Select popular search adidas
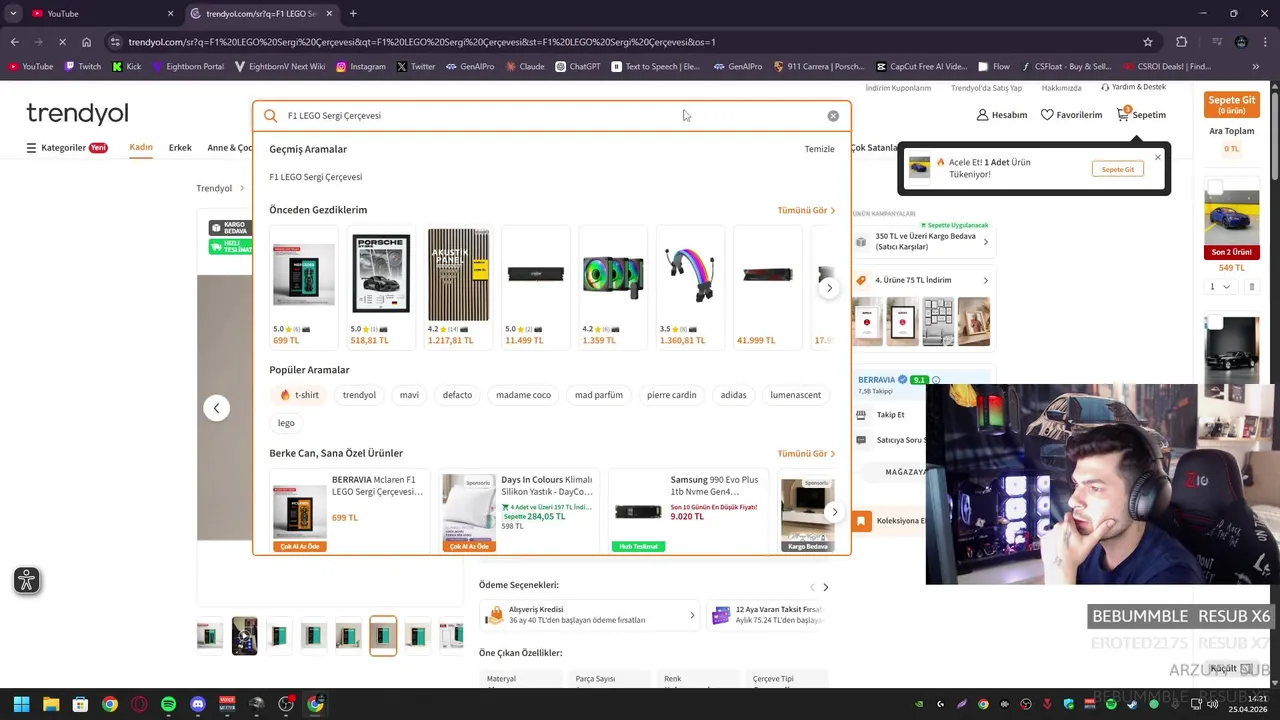 click(x=733, y=395)
